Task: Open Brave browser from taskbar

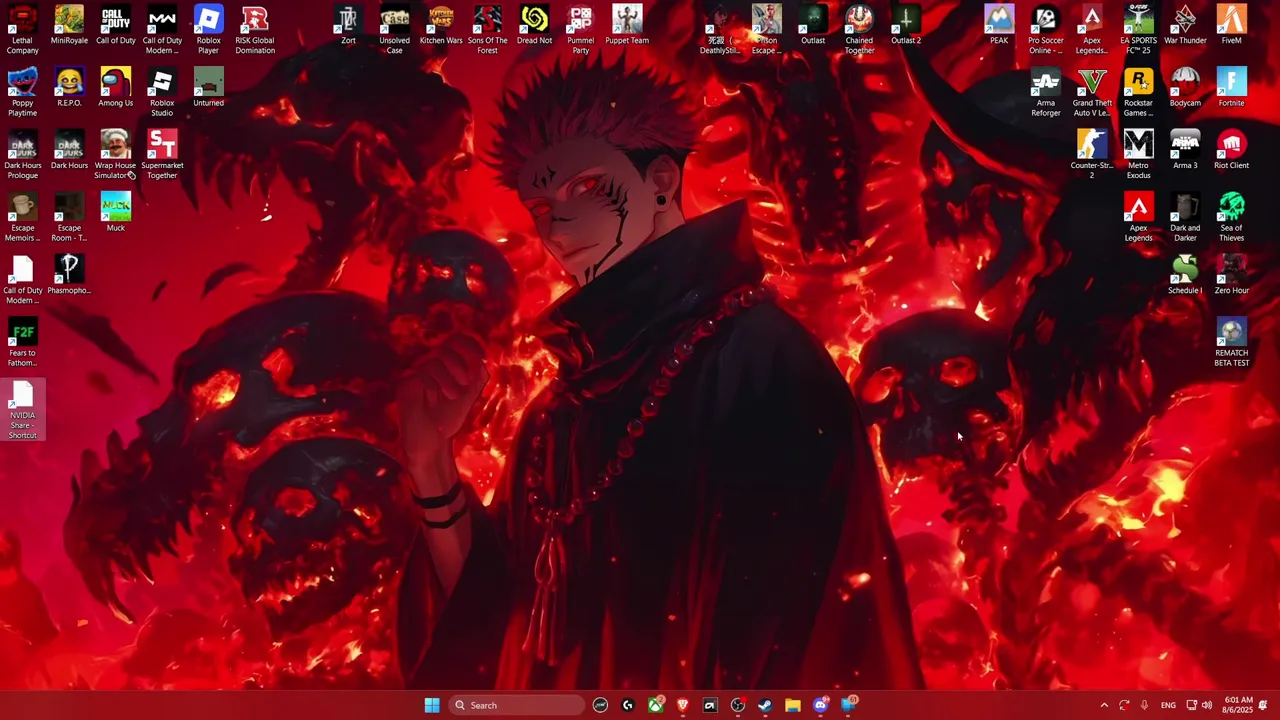Action: coord(683,705)
